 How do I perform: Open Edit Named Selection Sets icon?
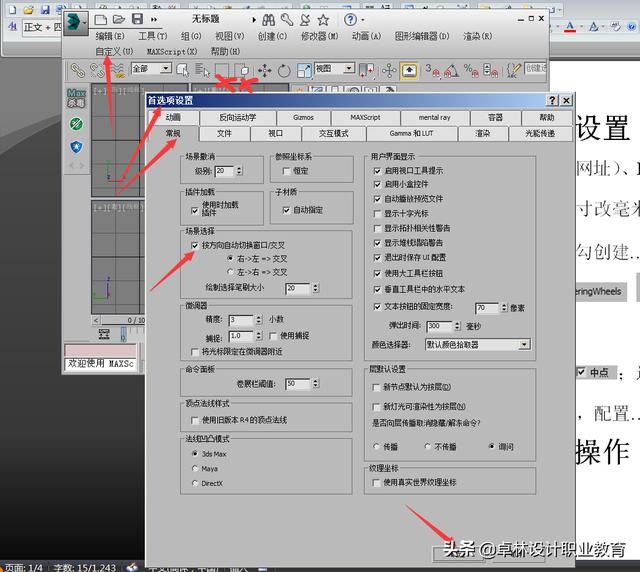(514, 71)
